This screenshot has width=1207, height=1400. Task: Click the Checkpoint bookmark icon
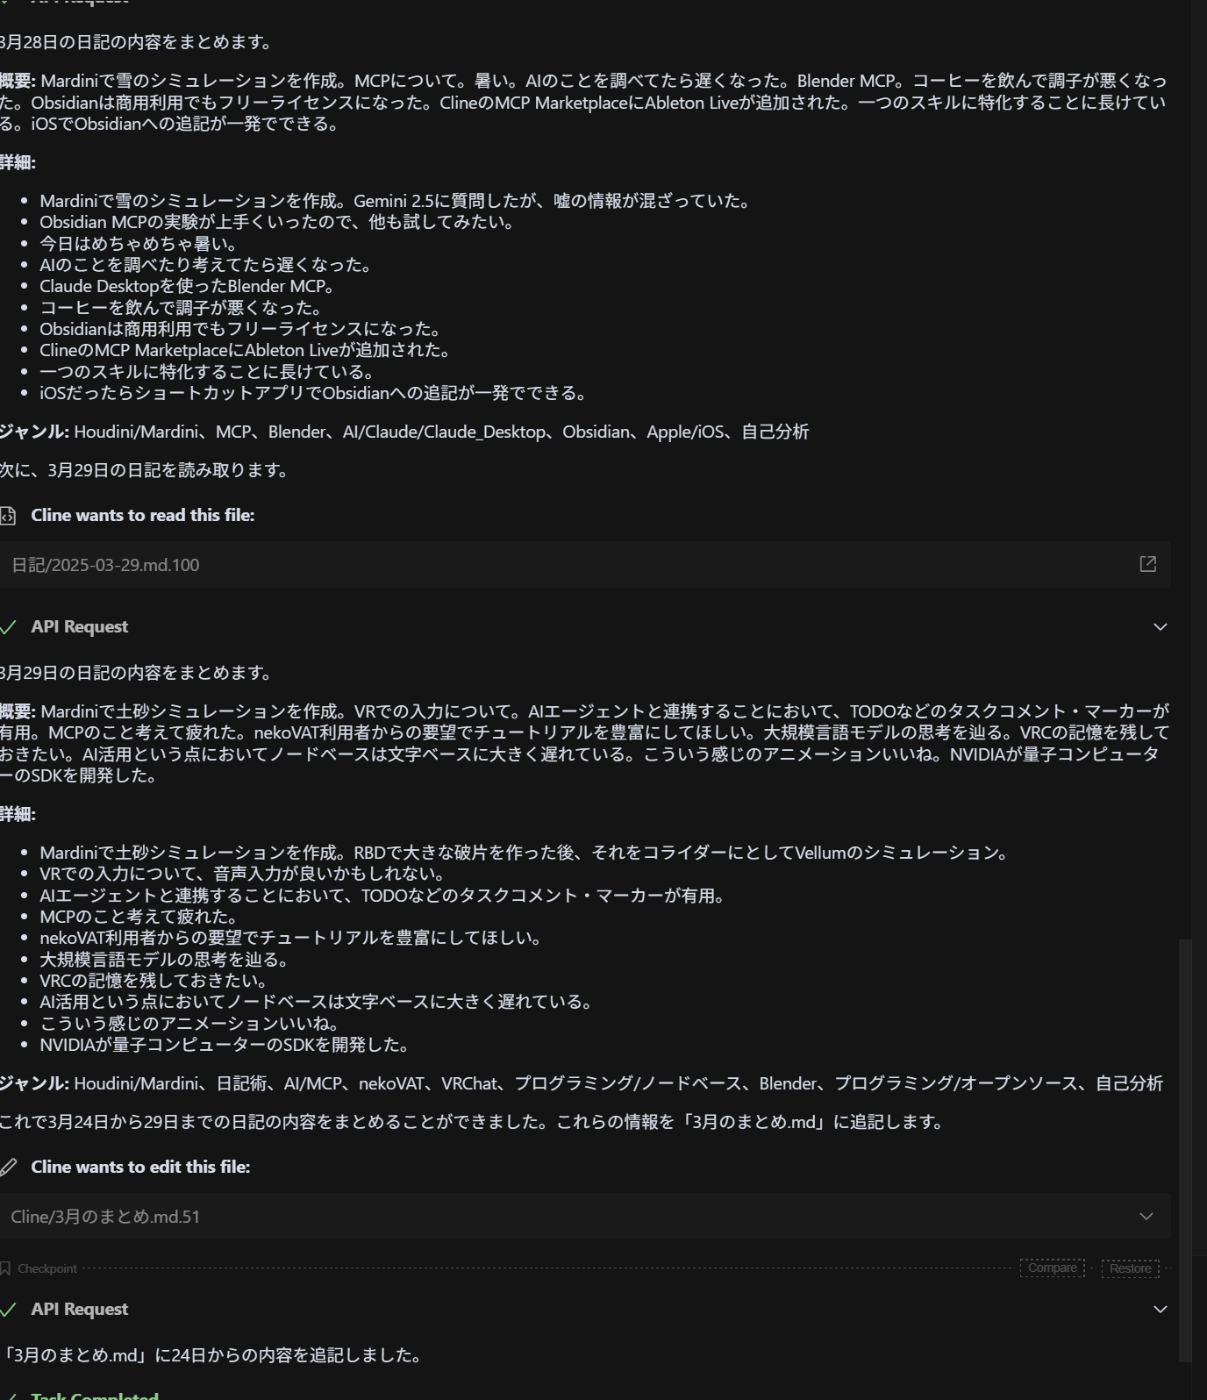tap(6, 1268)
